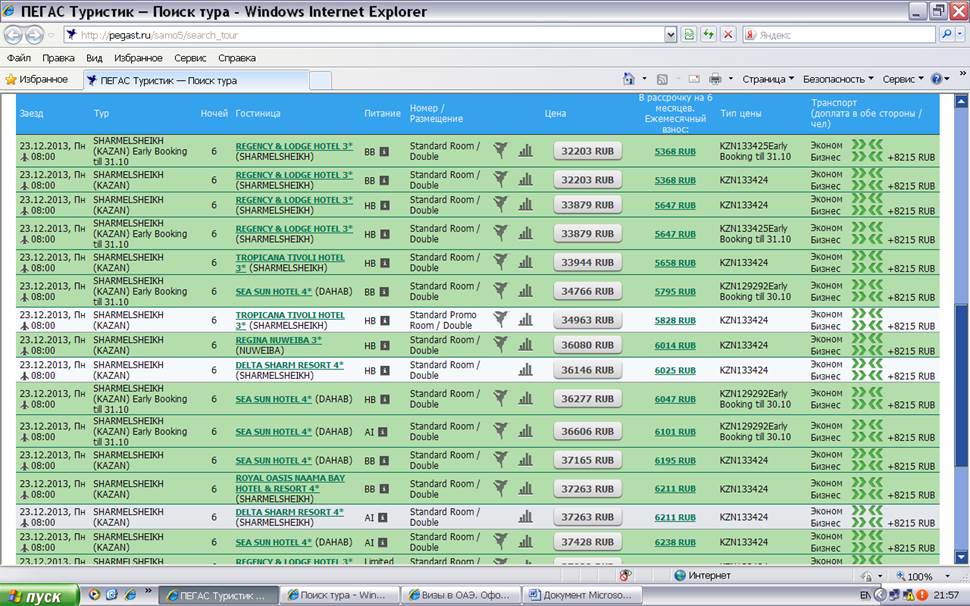Screen dimensions: 970x606
Task: Click the Read Mail envelope icon
Action: [x=694, y=79]
